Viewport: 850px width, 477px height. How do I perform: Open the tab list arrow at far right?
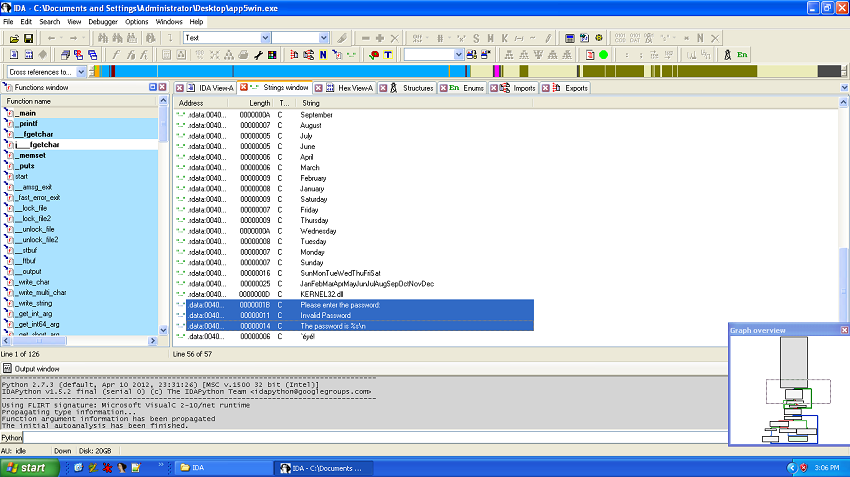click(844, 88)
